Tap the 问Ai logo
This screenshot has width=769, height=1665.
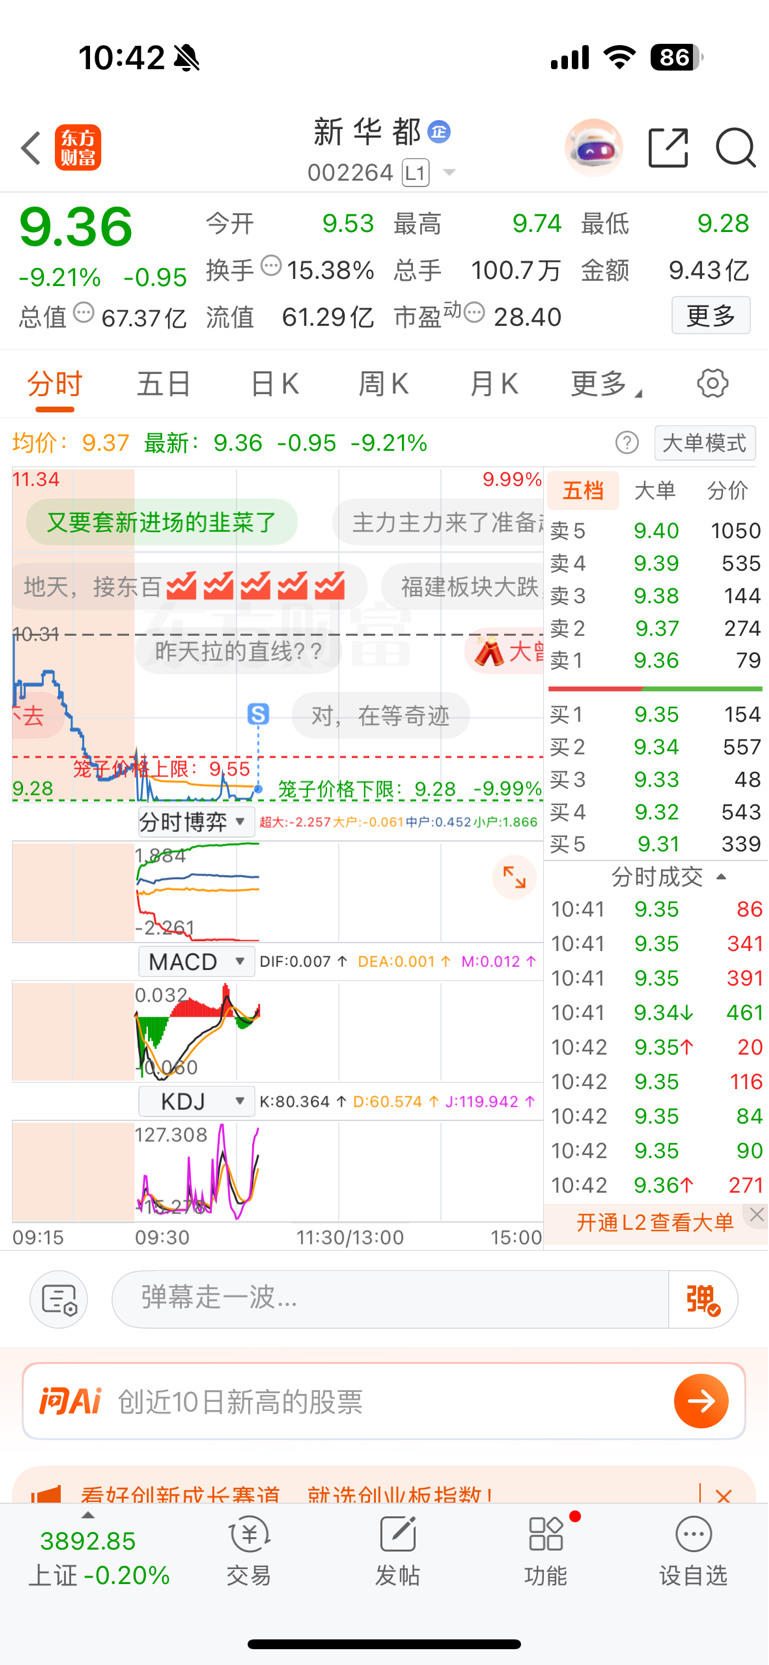tap(70, 1401)
